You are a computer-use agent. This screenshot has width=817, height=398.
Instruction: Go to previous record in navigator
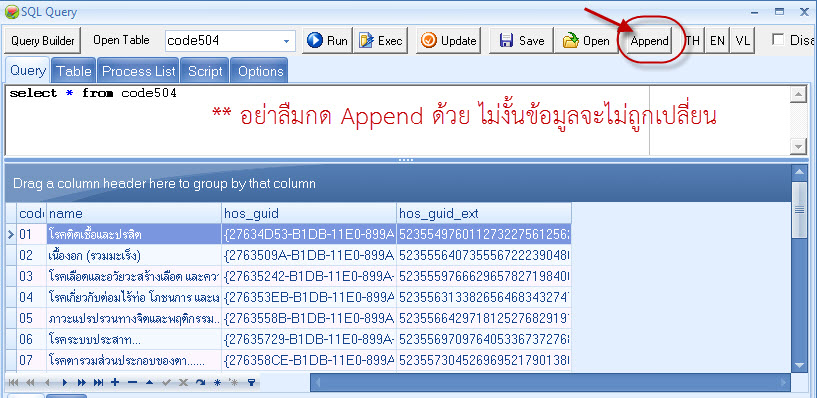pyautogui.click(x=47, y=382)
